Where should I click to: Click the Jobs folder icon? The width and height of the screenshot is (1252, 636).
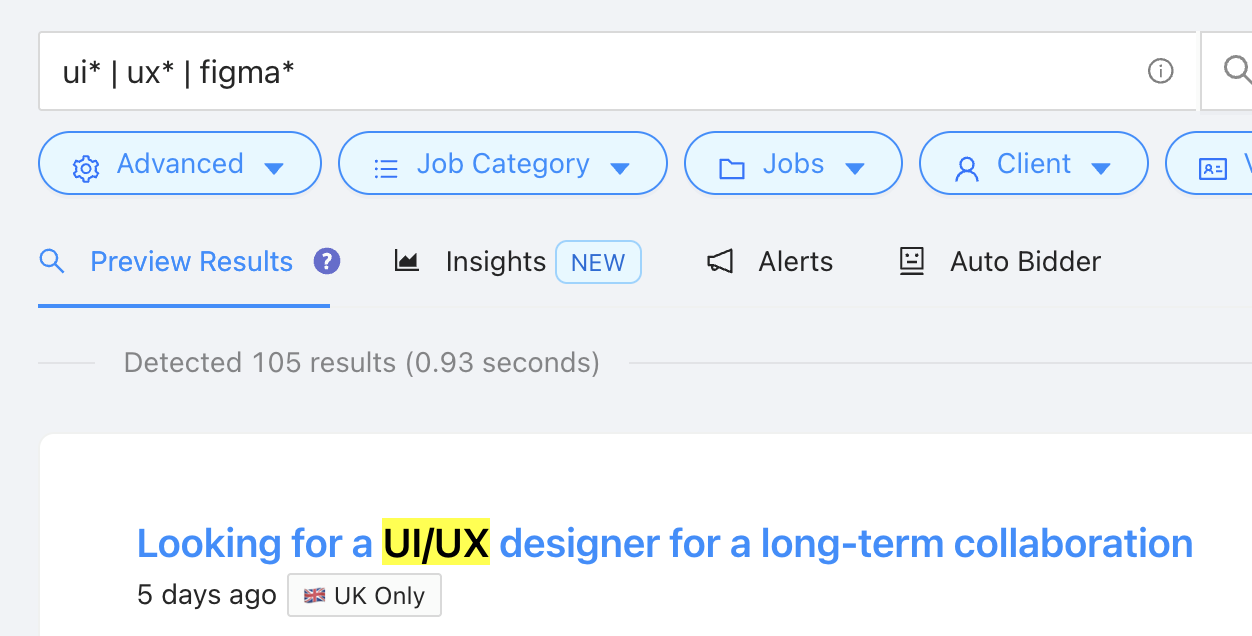click(732, 168)
